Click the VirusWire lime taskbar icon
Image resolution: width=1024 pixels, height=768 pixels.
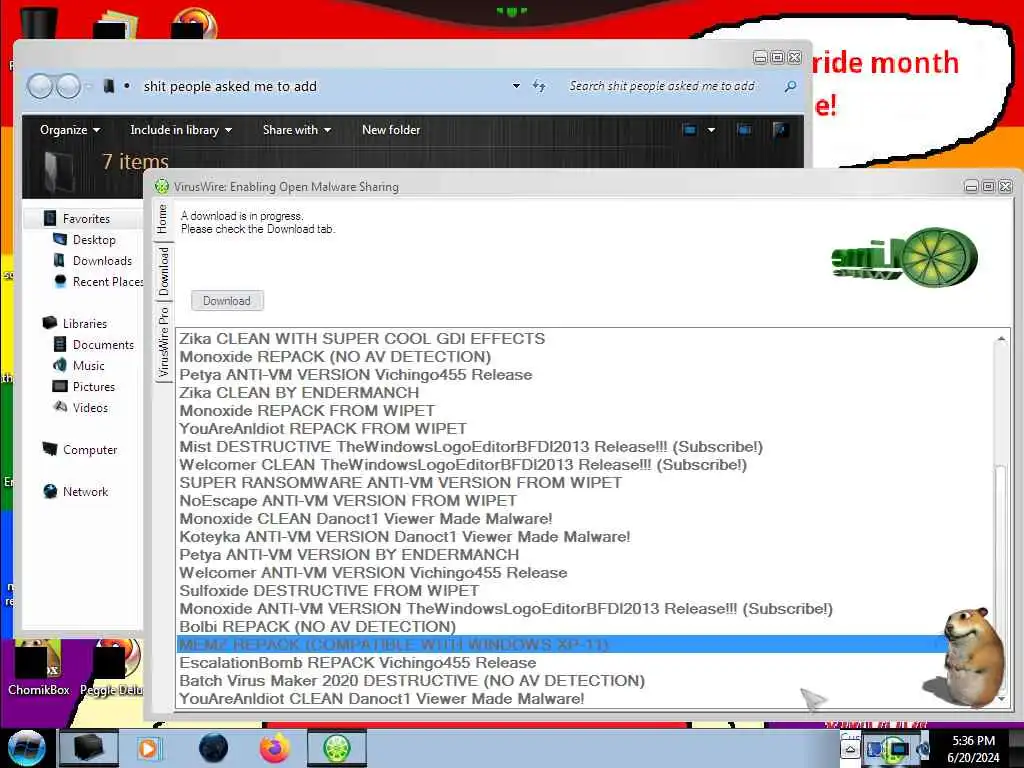(x=336, y=748)
